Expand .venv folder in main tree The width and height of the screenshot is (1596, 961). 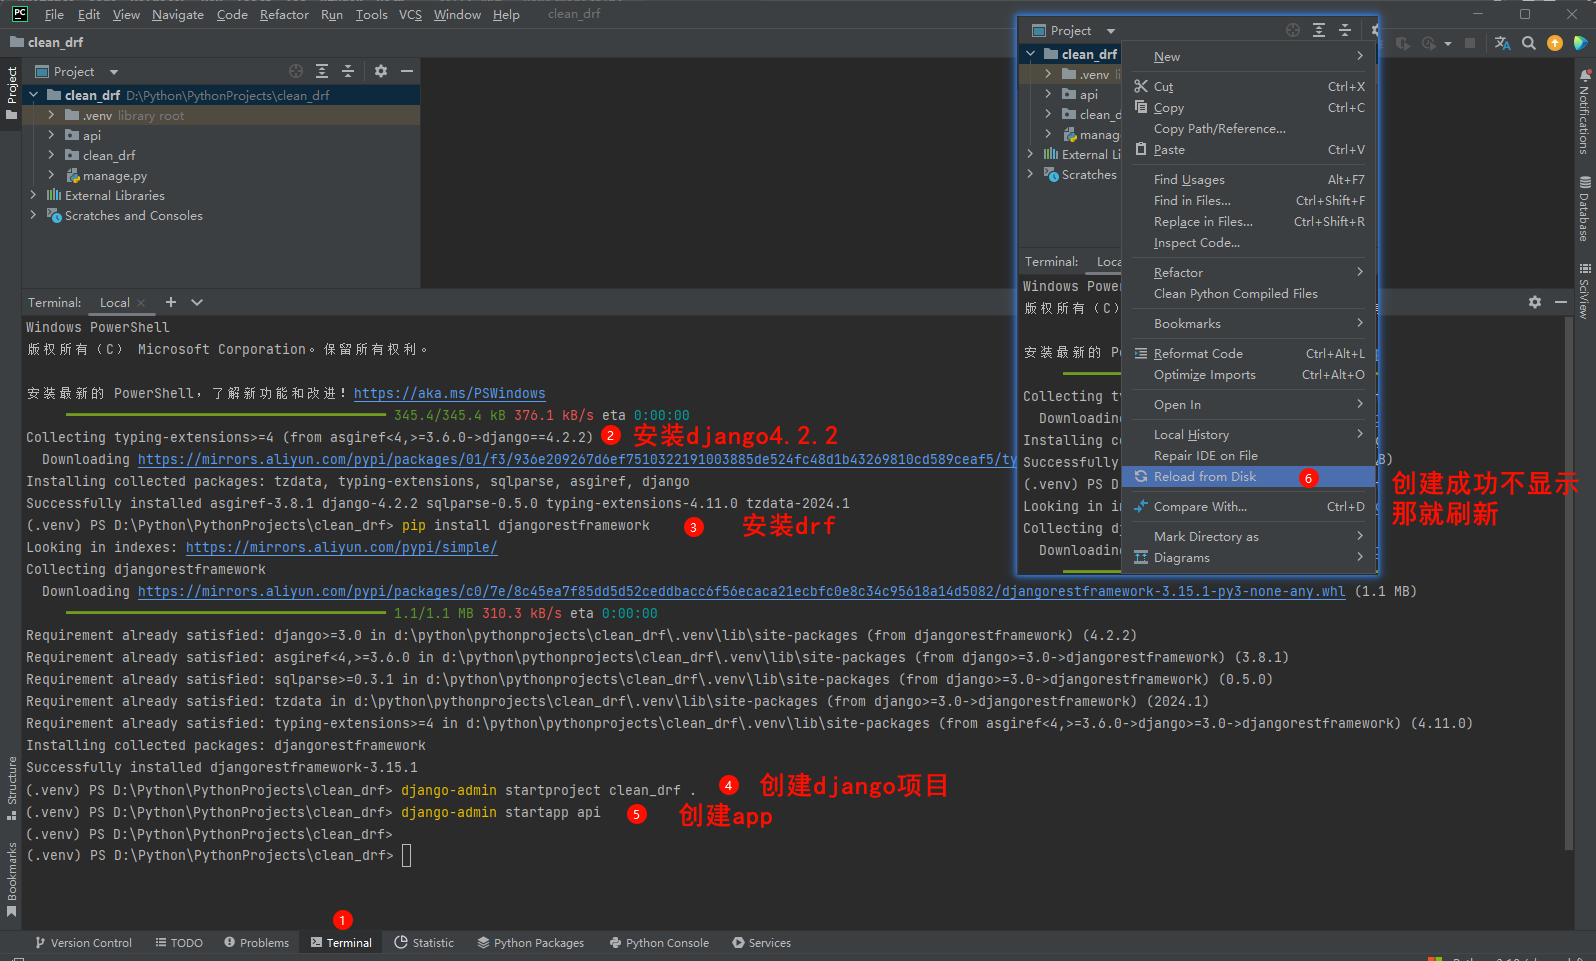(x=51, y=115)
